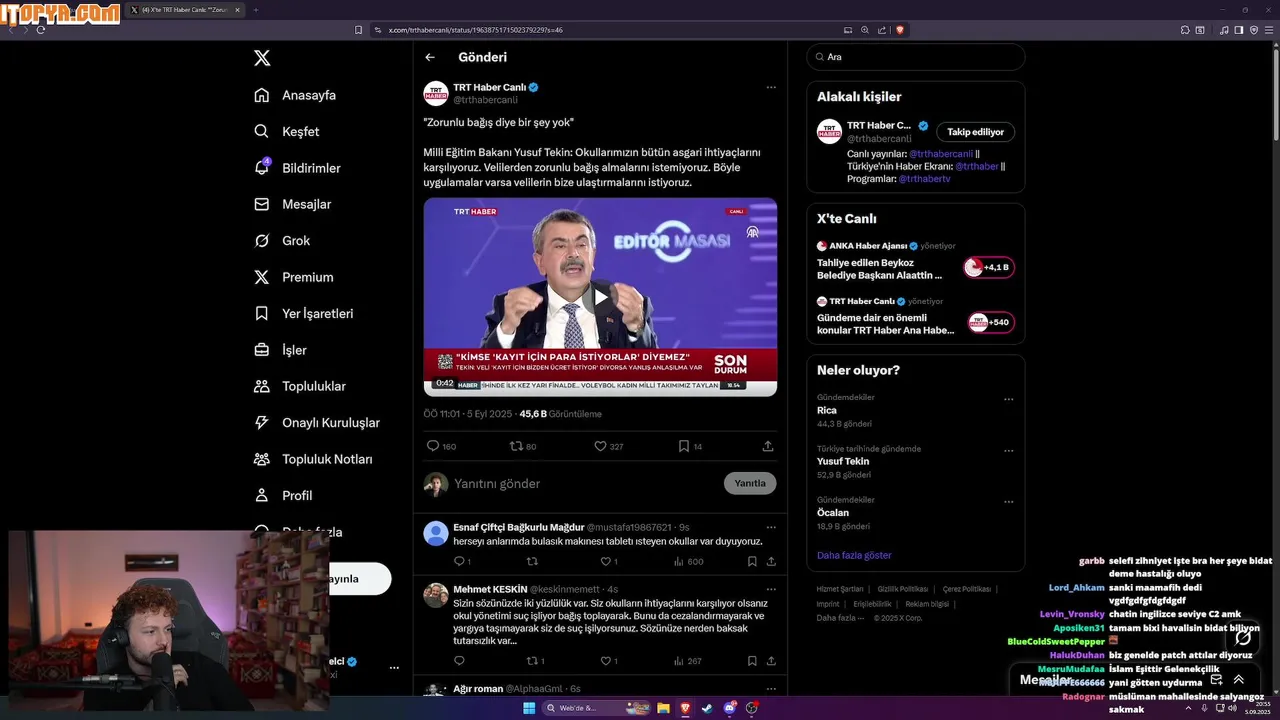This screenshot has height=720, width=1280.
Task: Open options for Rica trend
Action: click(x=1008, y=399)
